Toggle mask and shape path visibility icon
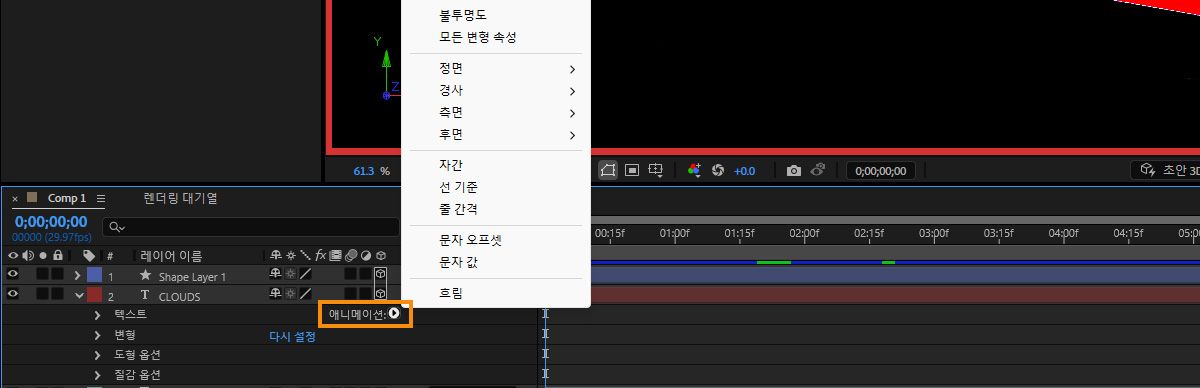Screen dimensions: 1200x388 (x=608, y=170)
